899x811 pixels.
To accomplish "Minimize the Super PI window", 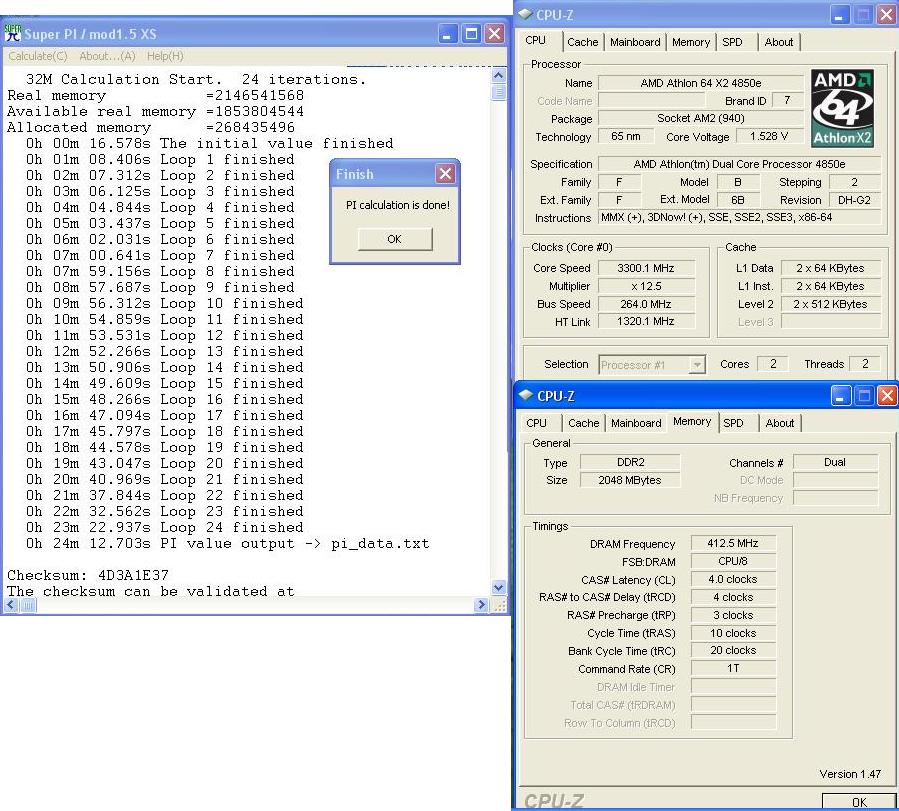I will pos(448,33).
